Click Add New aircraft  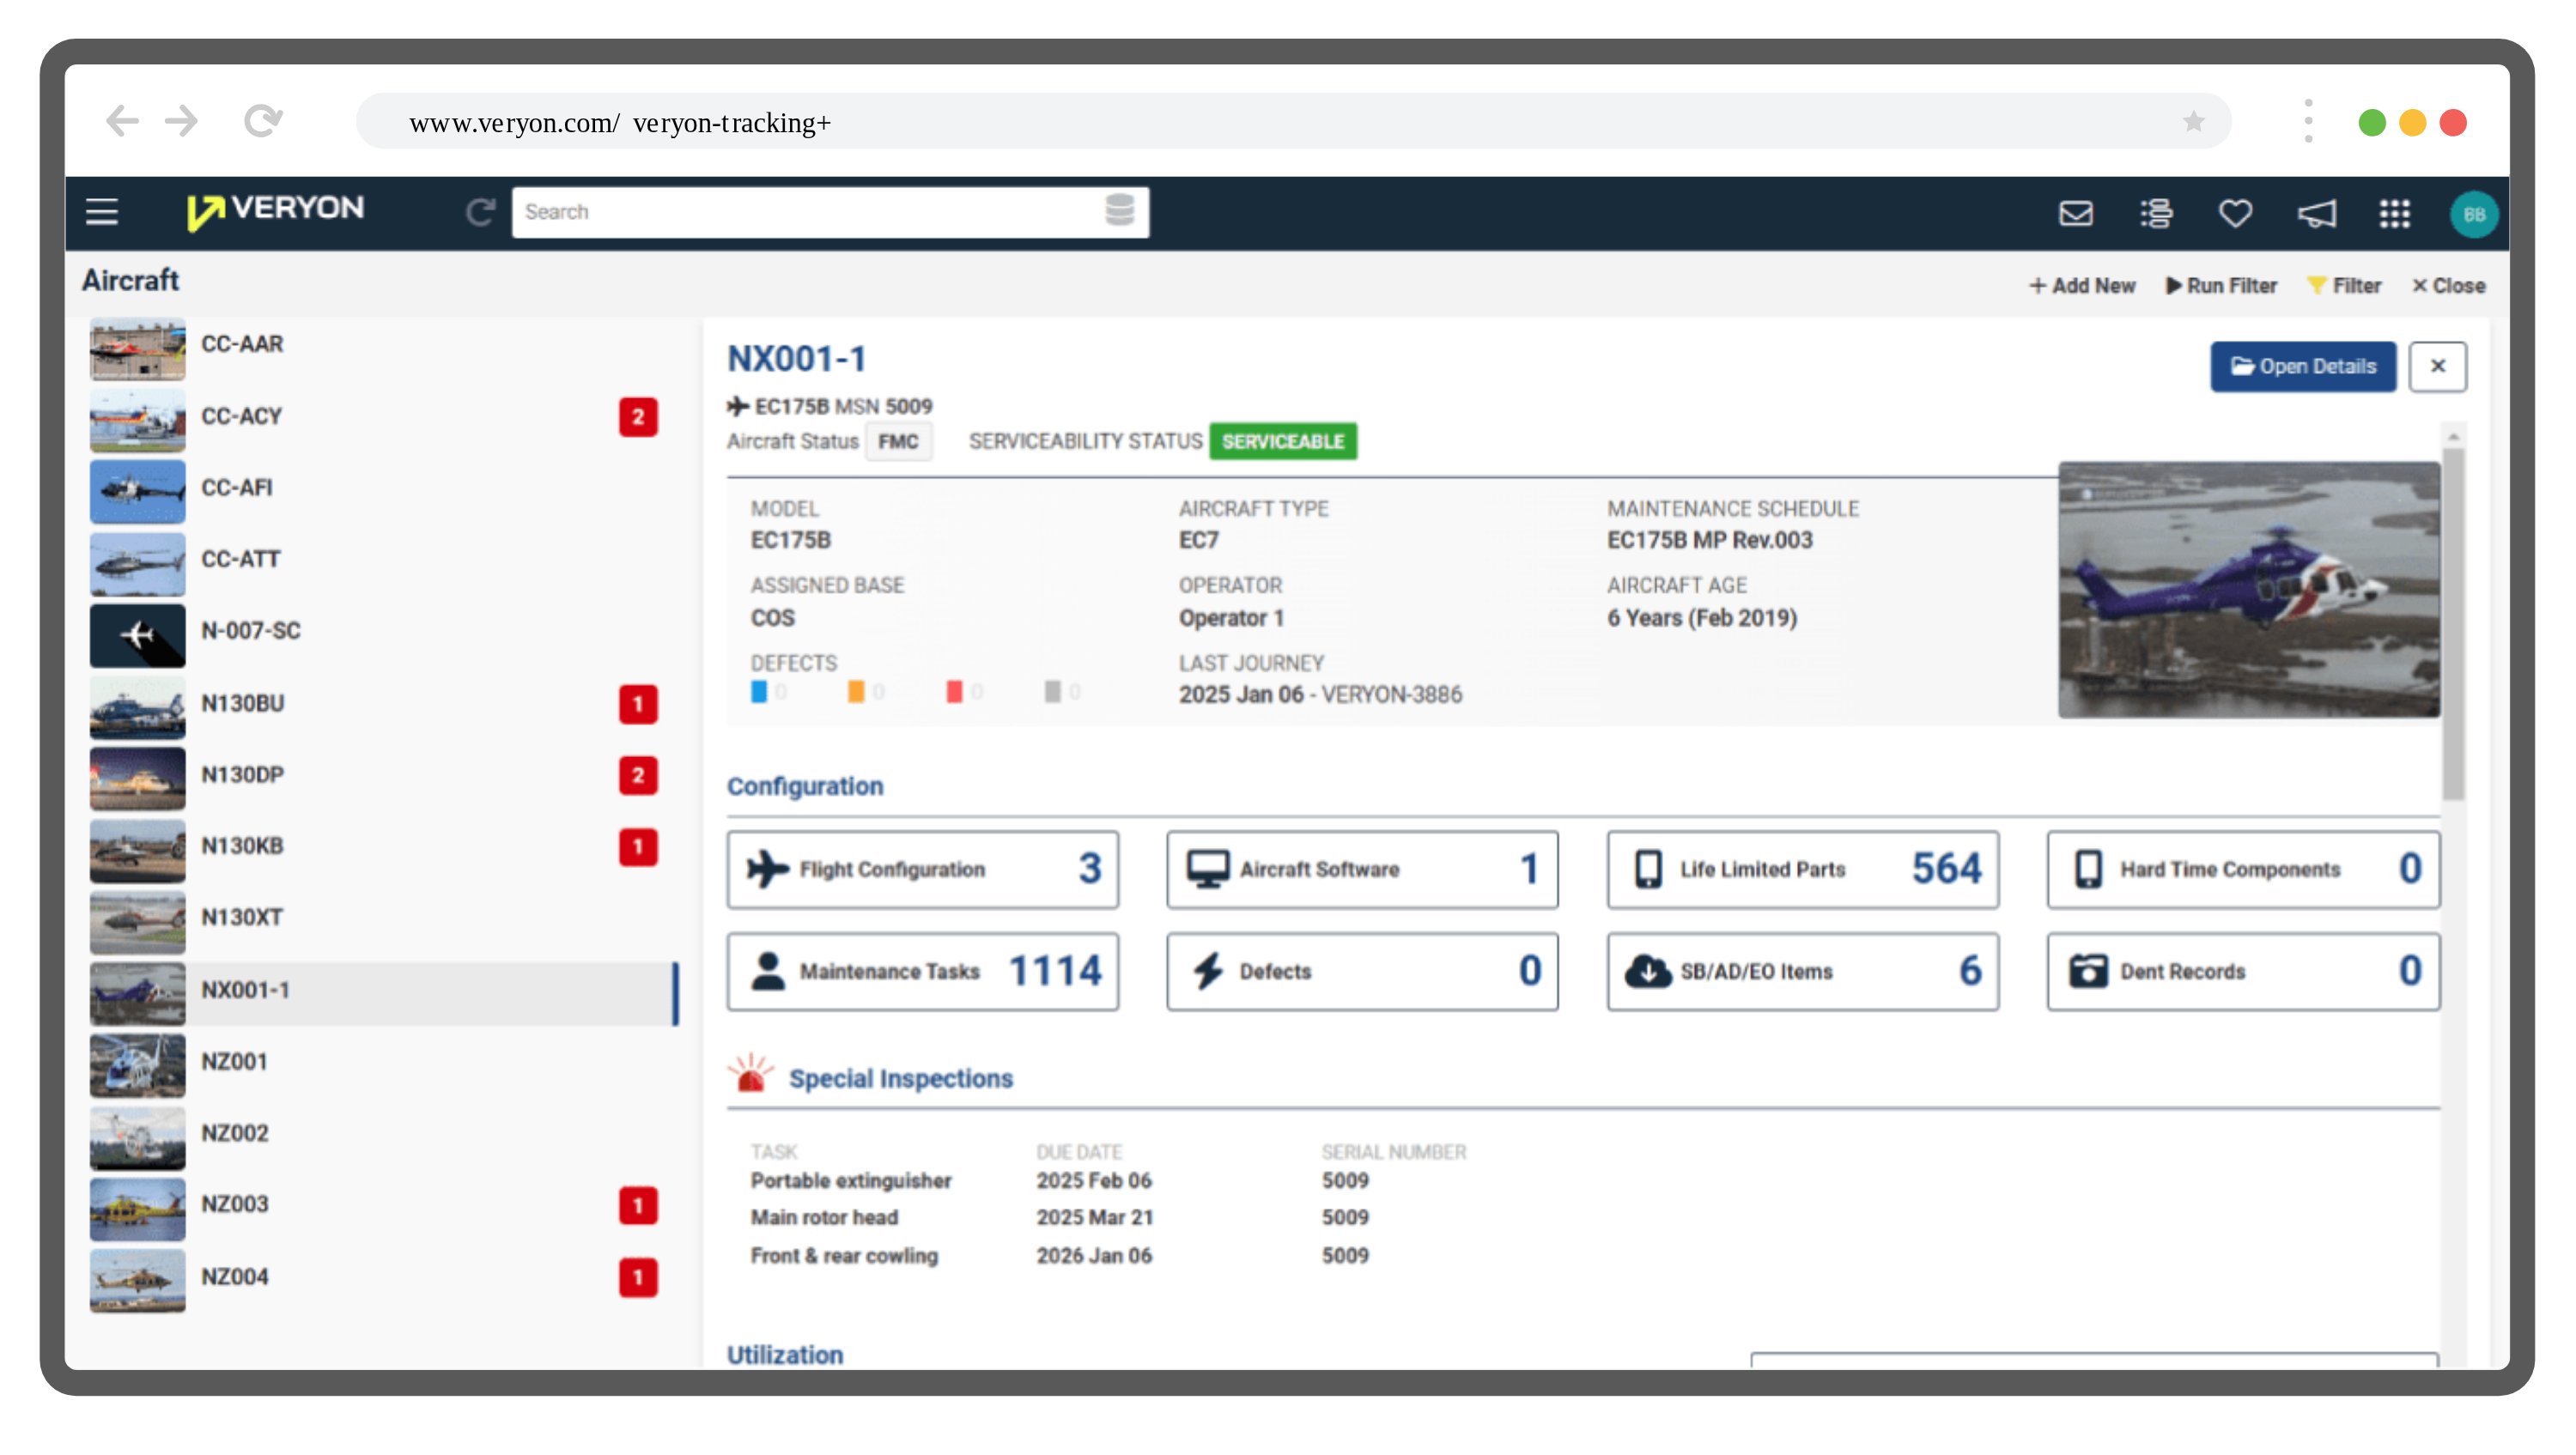click(x=2082, y=286)
